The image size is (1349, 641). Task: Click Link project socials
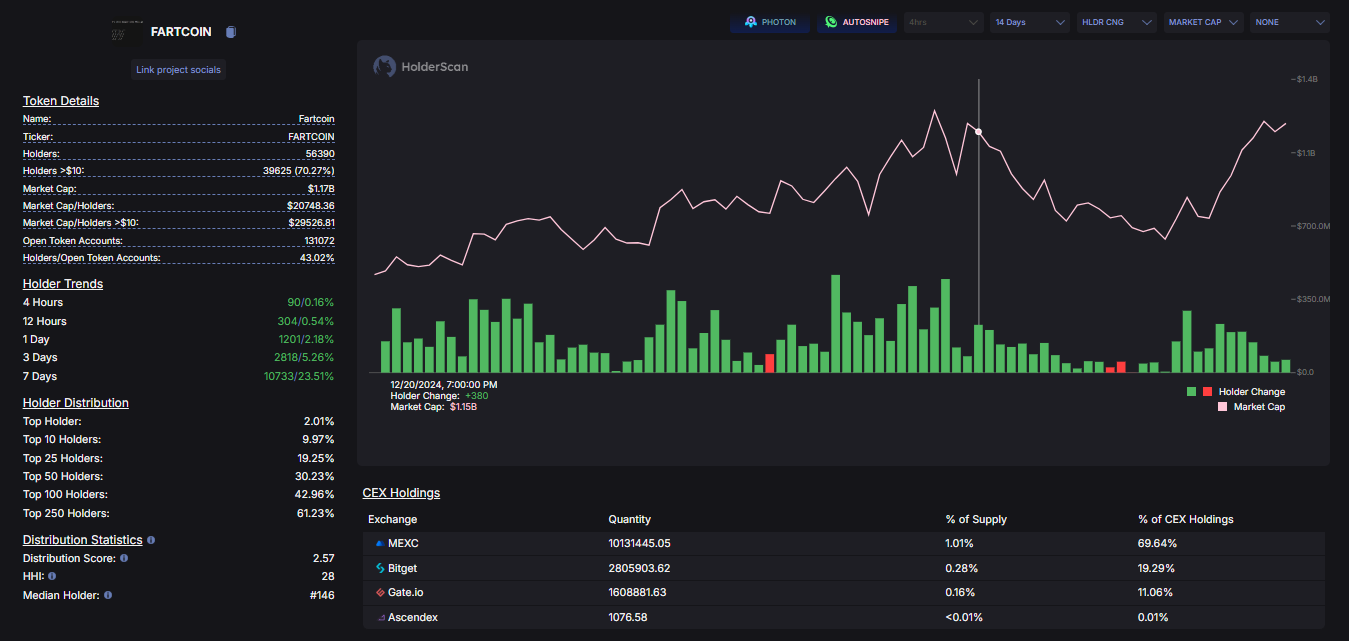[x=180, y=69]
